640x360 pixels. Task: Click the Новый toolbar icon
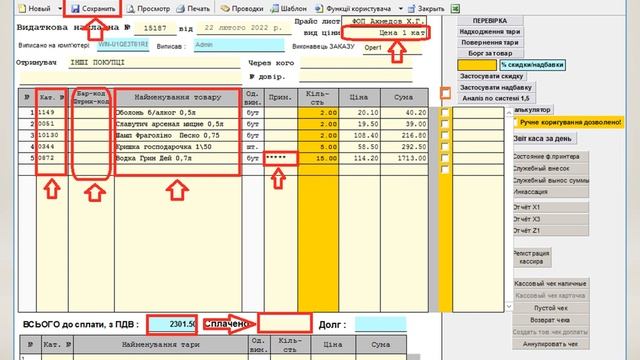pyautogui.click(x=22, y=8)
